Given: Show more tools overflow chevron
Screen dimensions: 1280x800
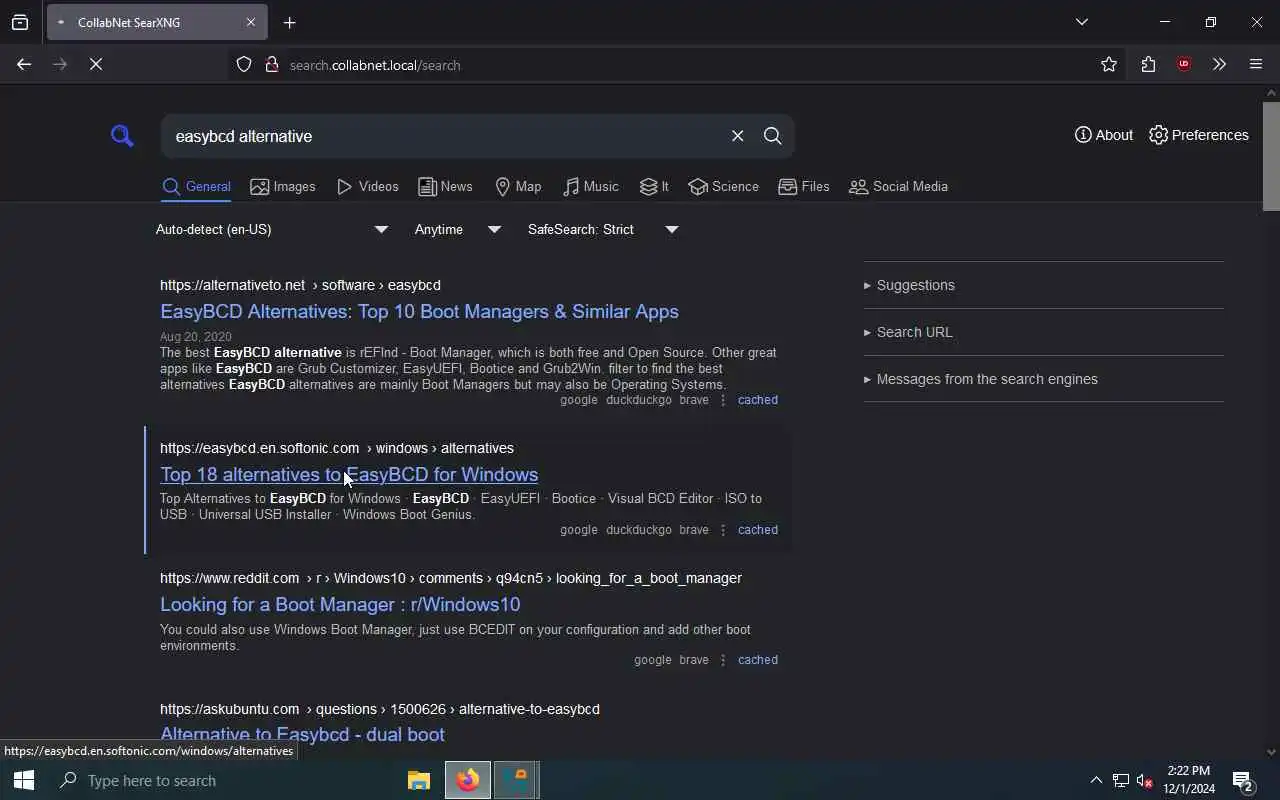Looking at the screenshot, I should (x=1219, y=64).
